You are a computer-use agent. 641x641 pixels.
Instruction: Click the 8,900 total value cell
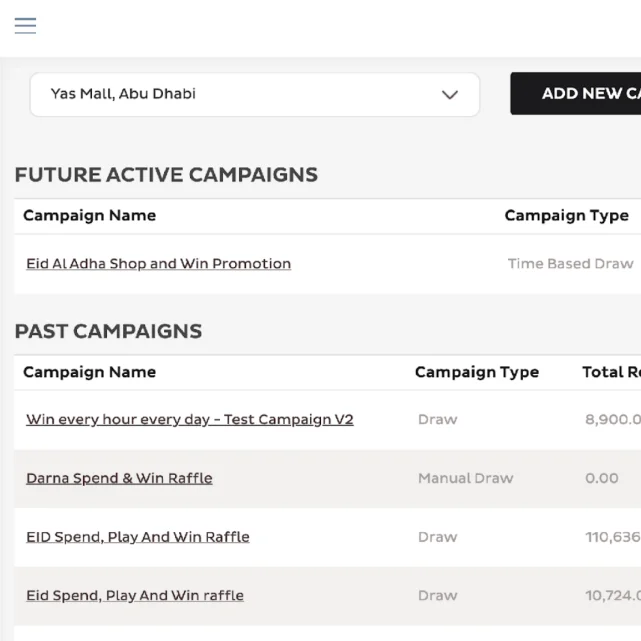(x=611, y=420)
